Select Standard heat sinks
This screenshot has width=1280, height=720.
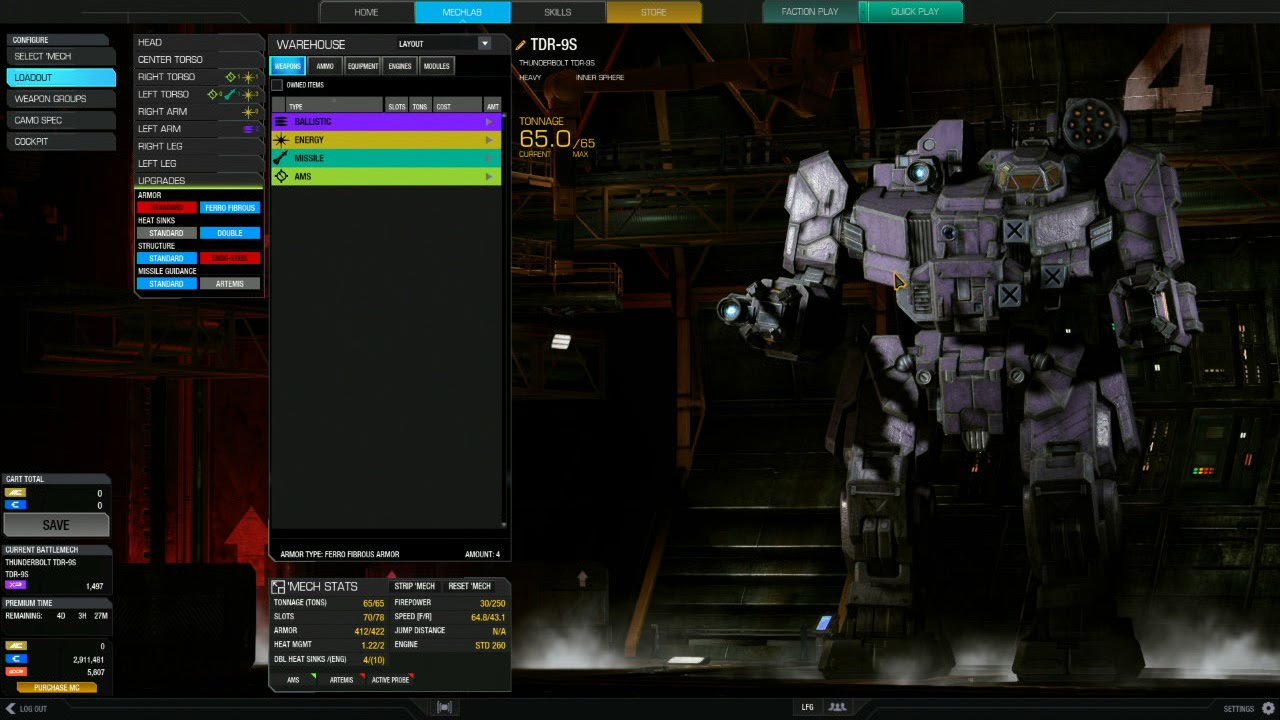(166, 233)
